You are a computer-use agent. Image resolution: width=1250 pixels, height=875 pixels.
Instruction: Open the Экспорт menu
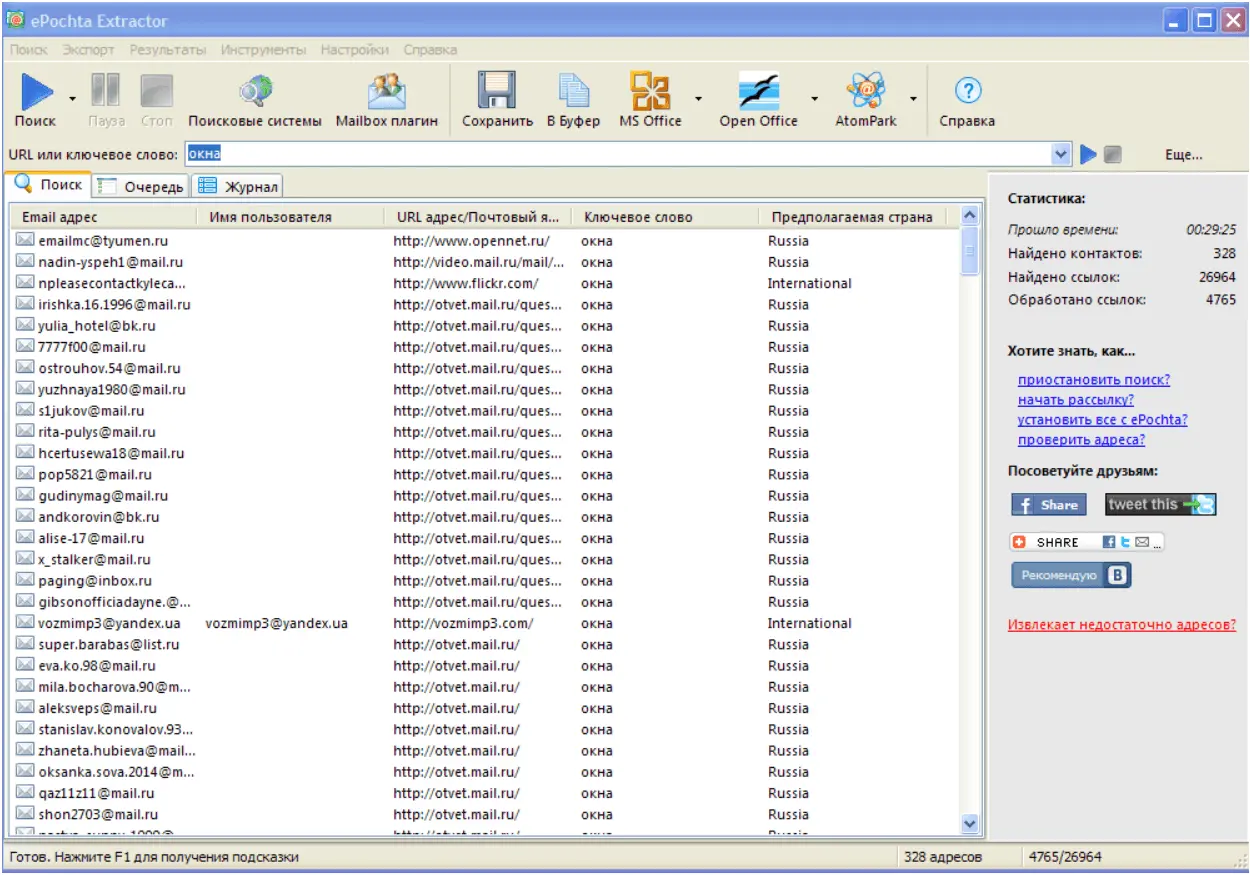(88, 49)
